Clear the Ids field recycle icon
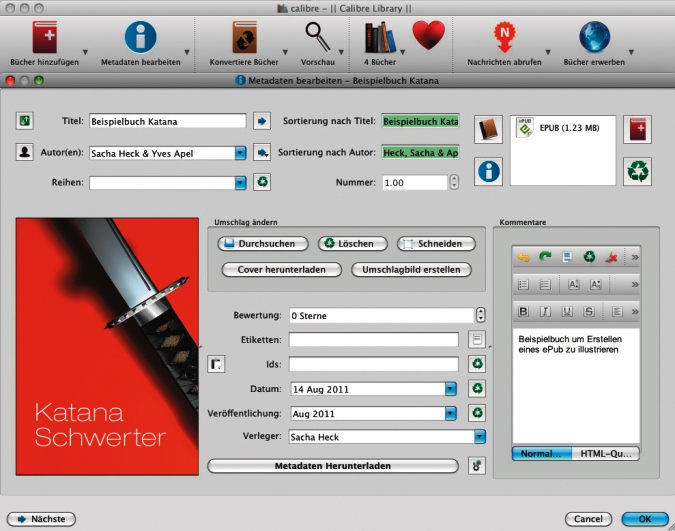 click(477, 364)
